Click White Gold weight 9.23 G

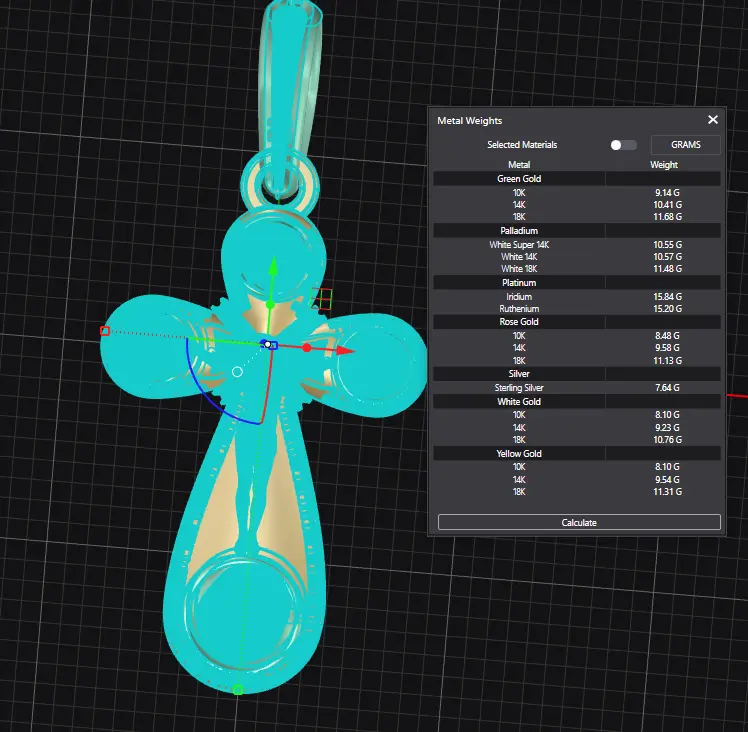tap(667, 427)
